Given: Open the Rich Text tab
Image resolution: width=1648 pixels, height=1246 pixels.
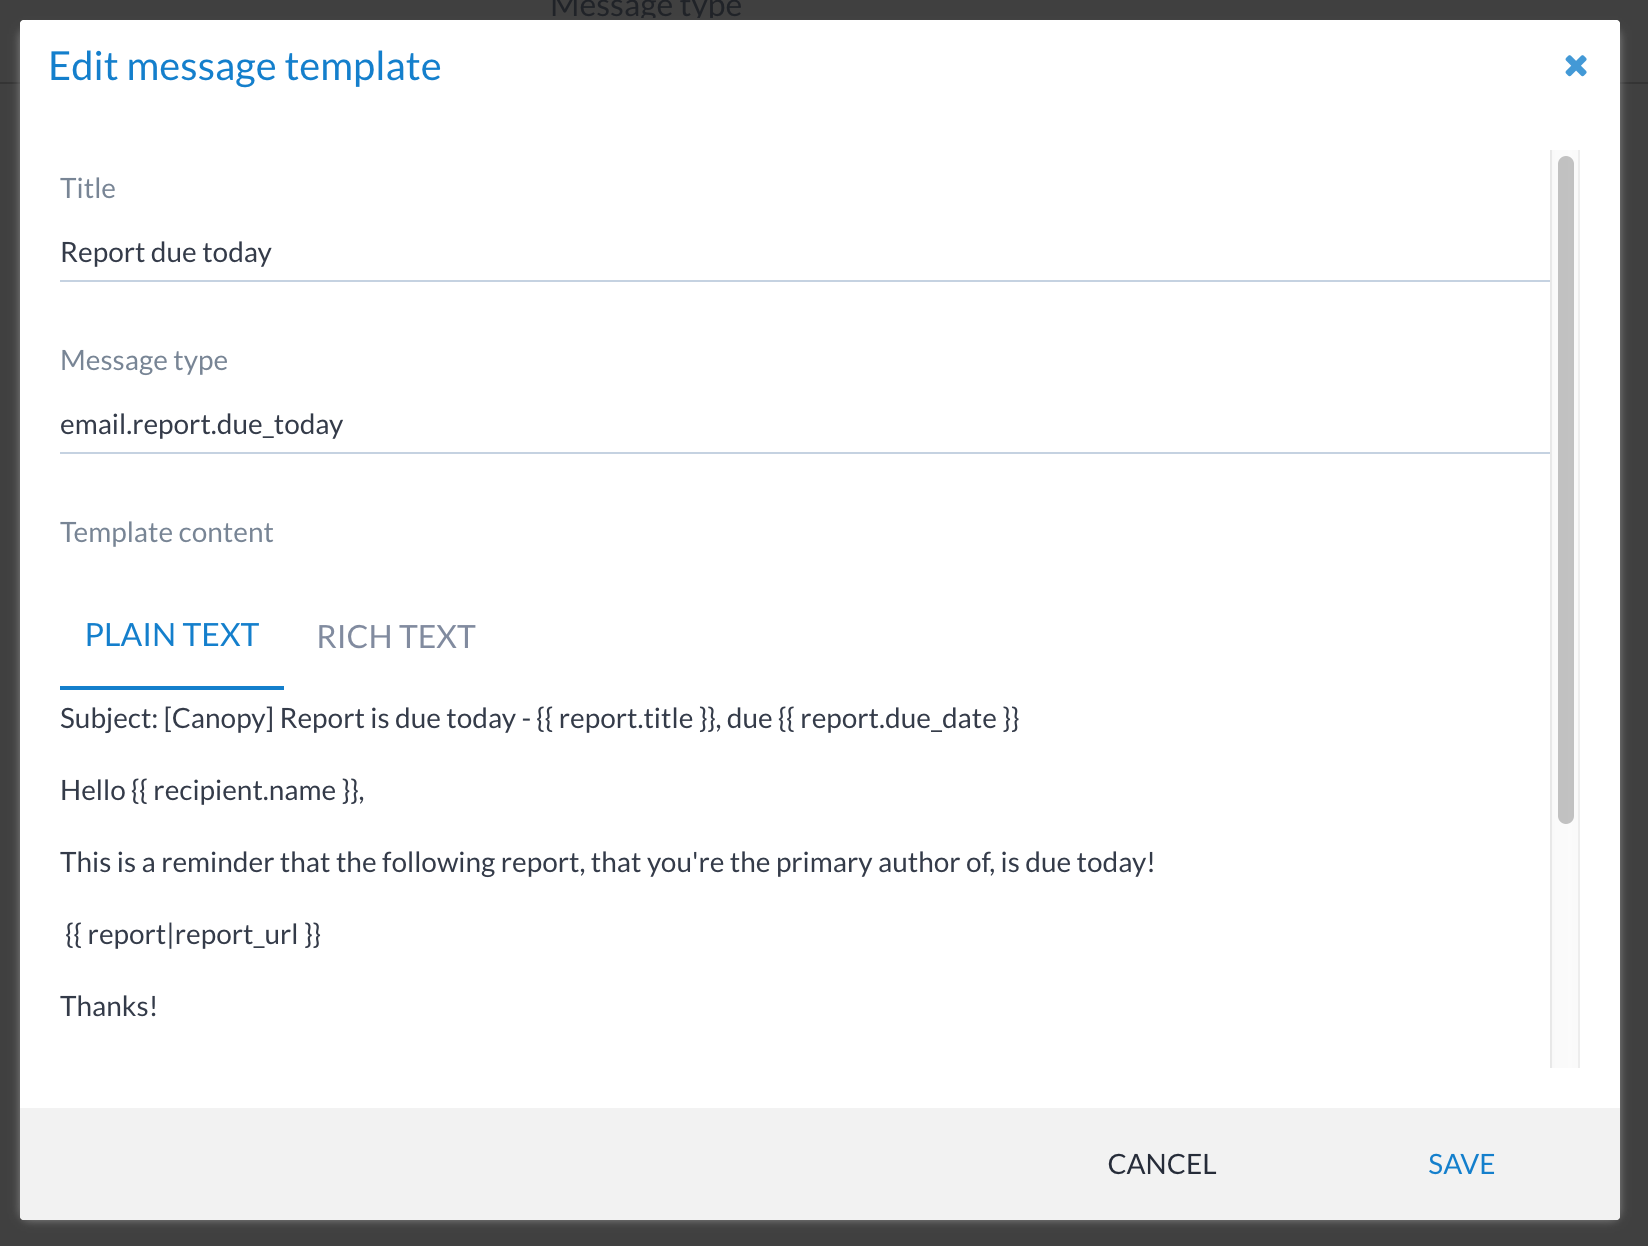Looking at the screenshot, I should (x=396, y=637).
